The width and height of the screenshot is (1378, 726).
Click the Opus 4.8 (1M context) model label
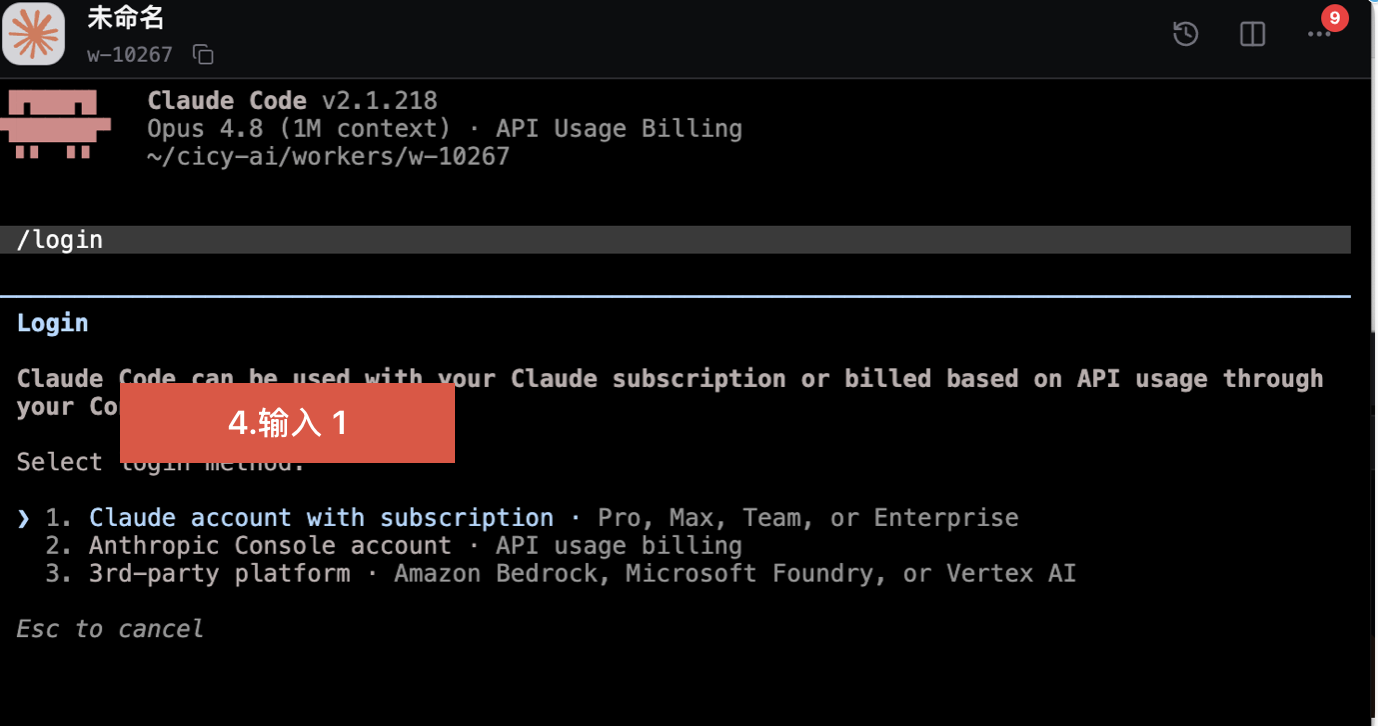point(299,129)
